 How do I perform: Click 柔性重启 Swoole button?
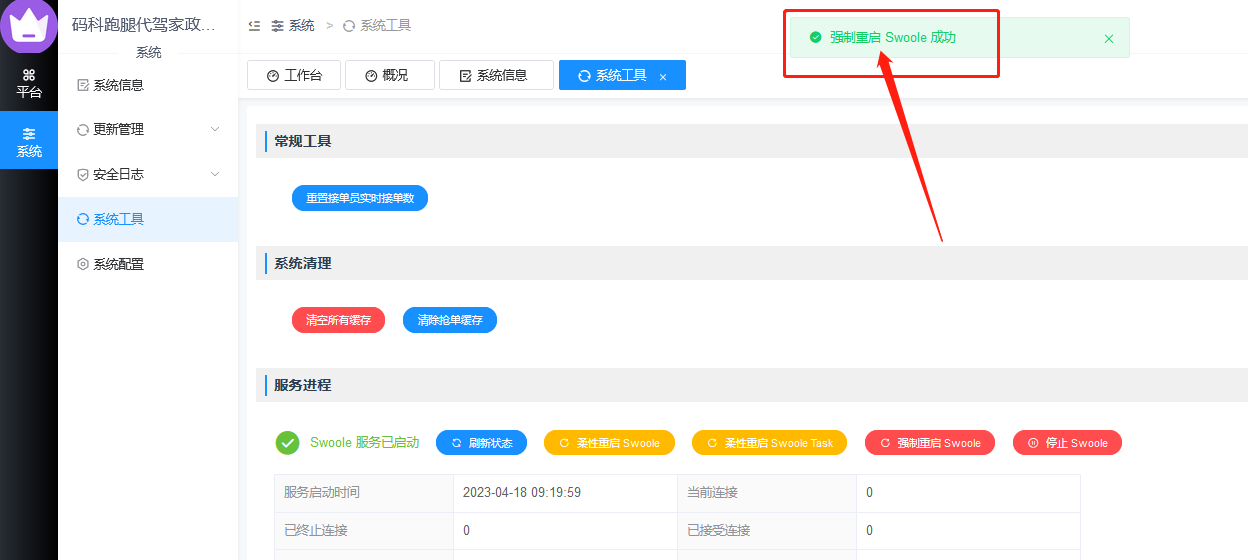pos(609,442)
